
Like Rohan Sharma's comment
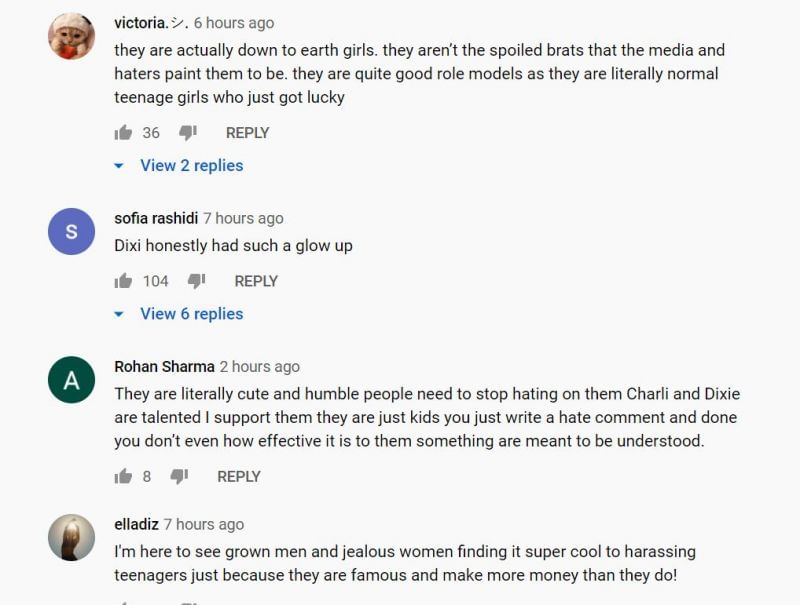(x=124, y=477)
